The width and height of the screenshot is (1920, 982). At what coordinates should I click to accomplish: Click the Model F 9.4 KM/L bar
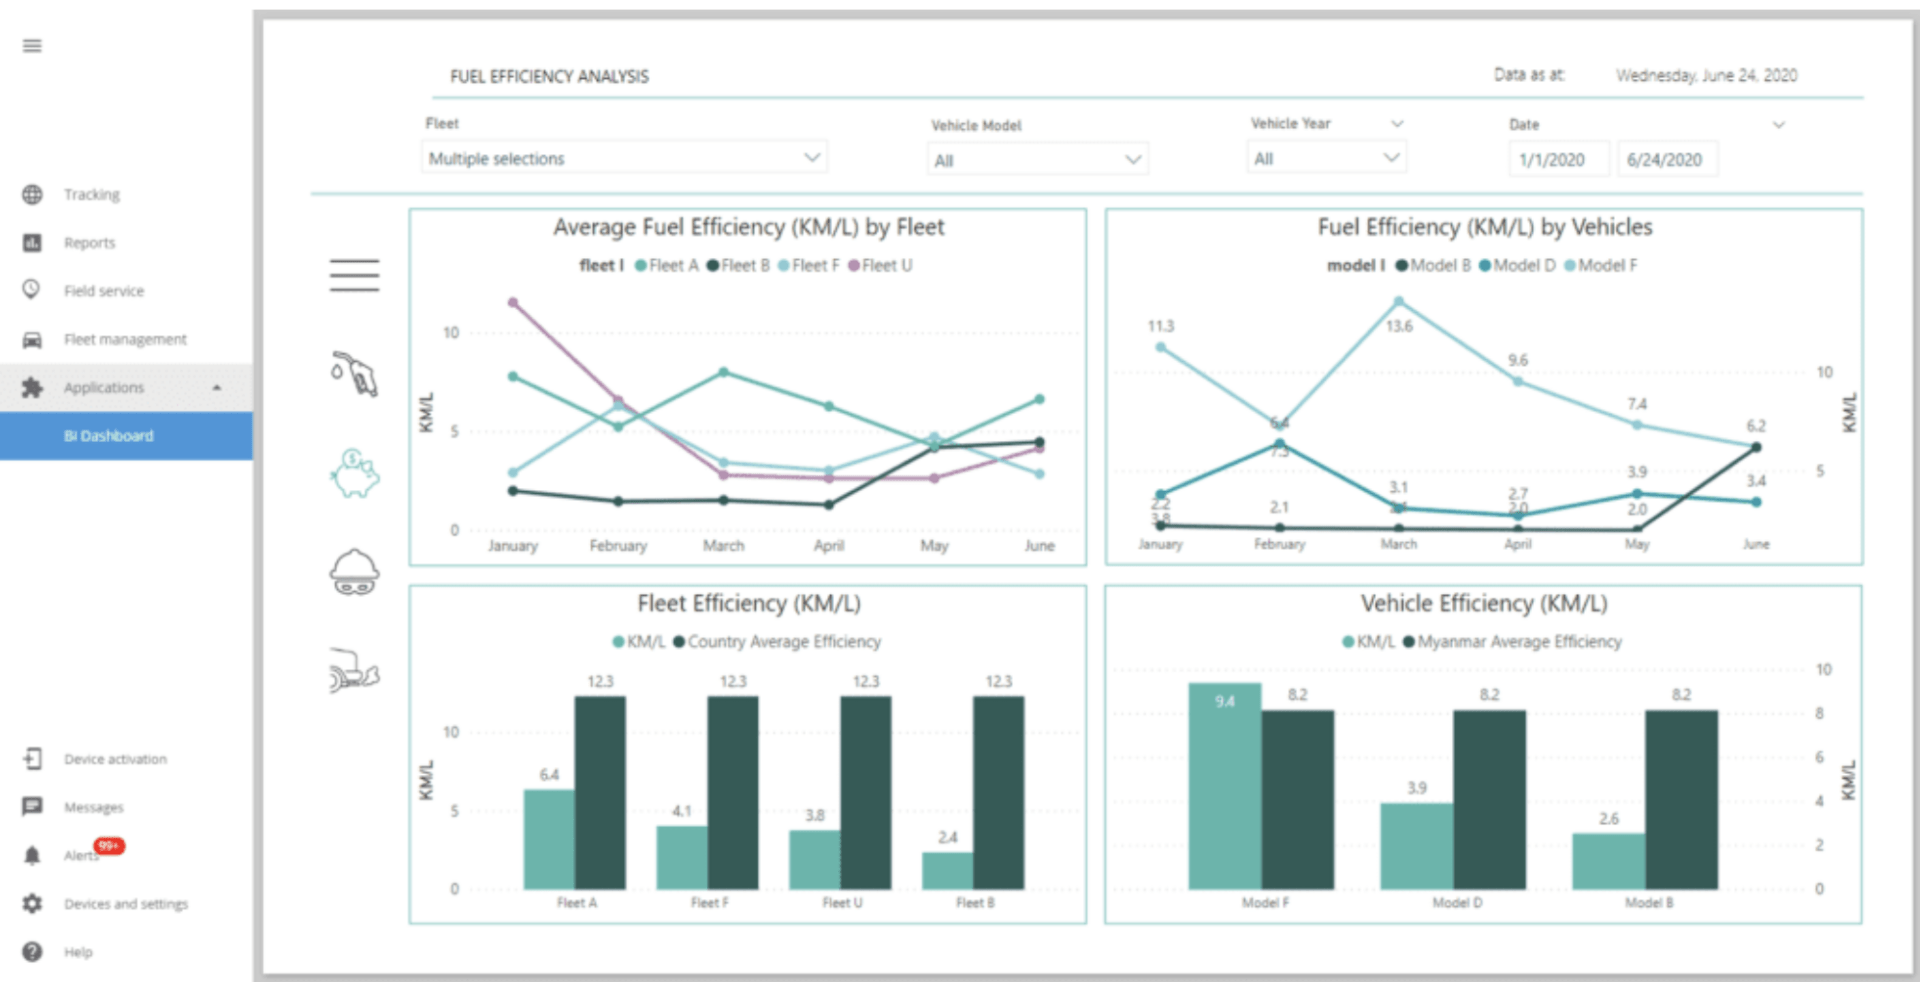pyautogui.click(x=1225, y=786)
